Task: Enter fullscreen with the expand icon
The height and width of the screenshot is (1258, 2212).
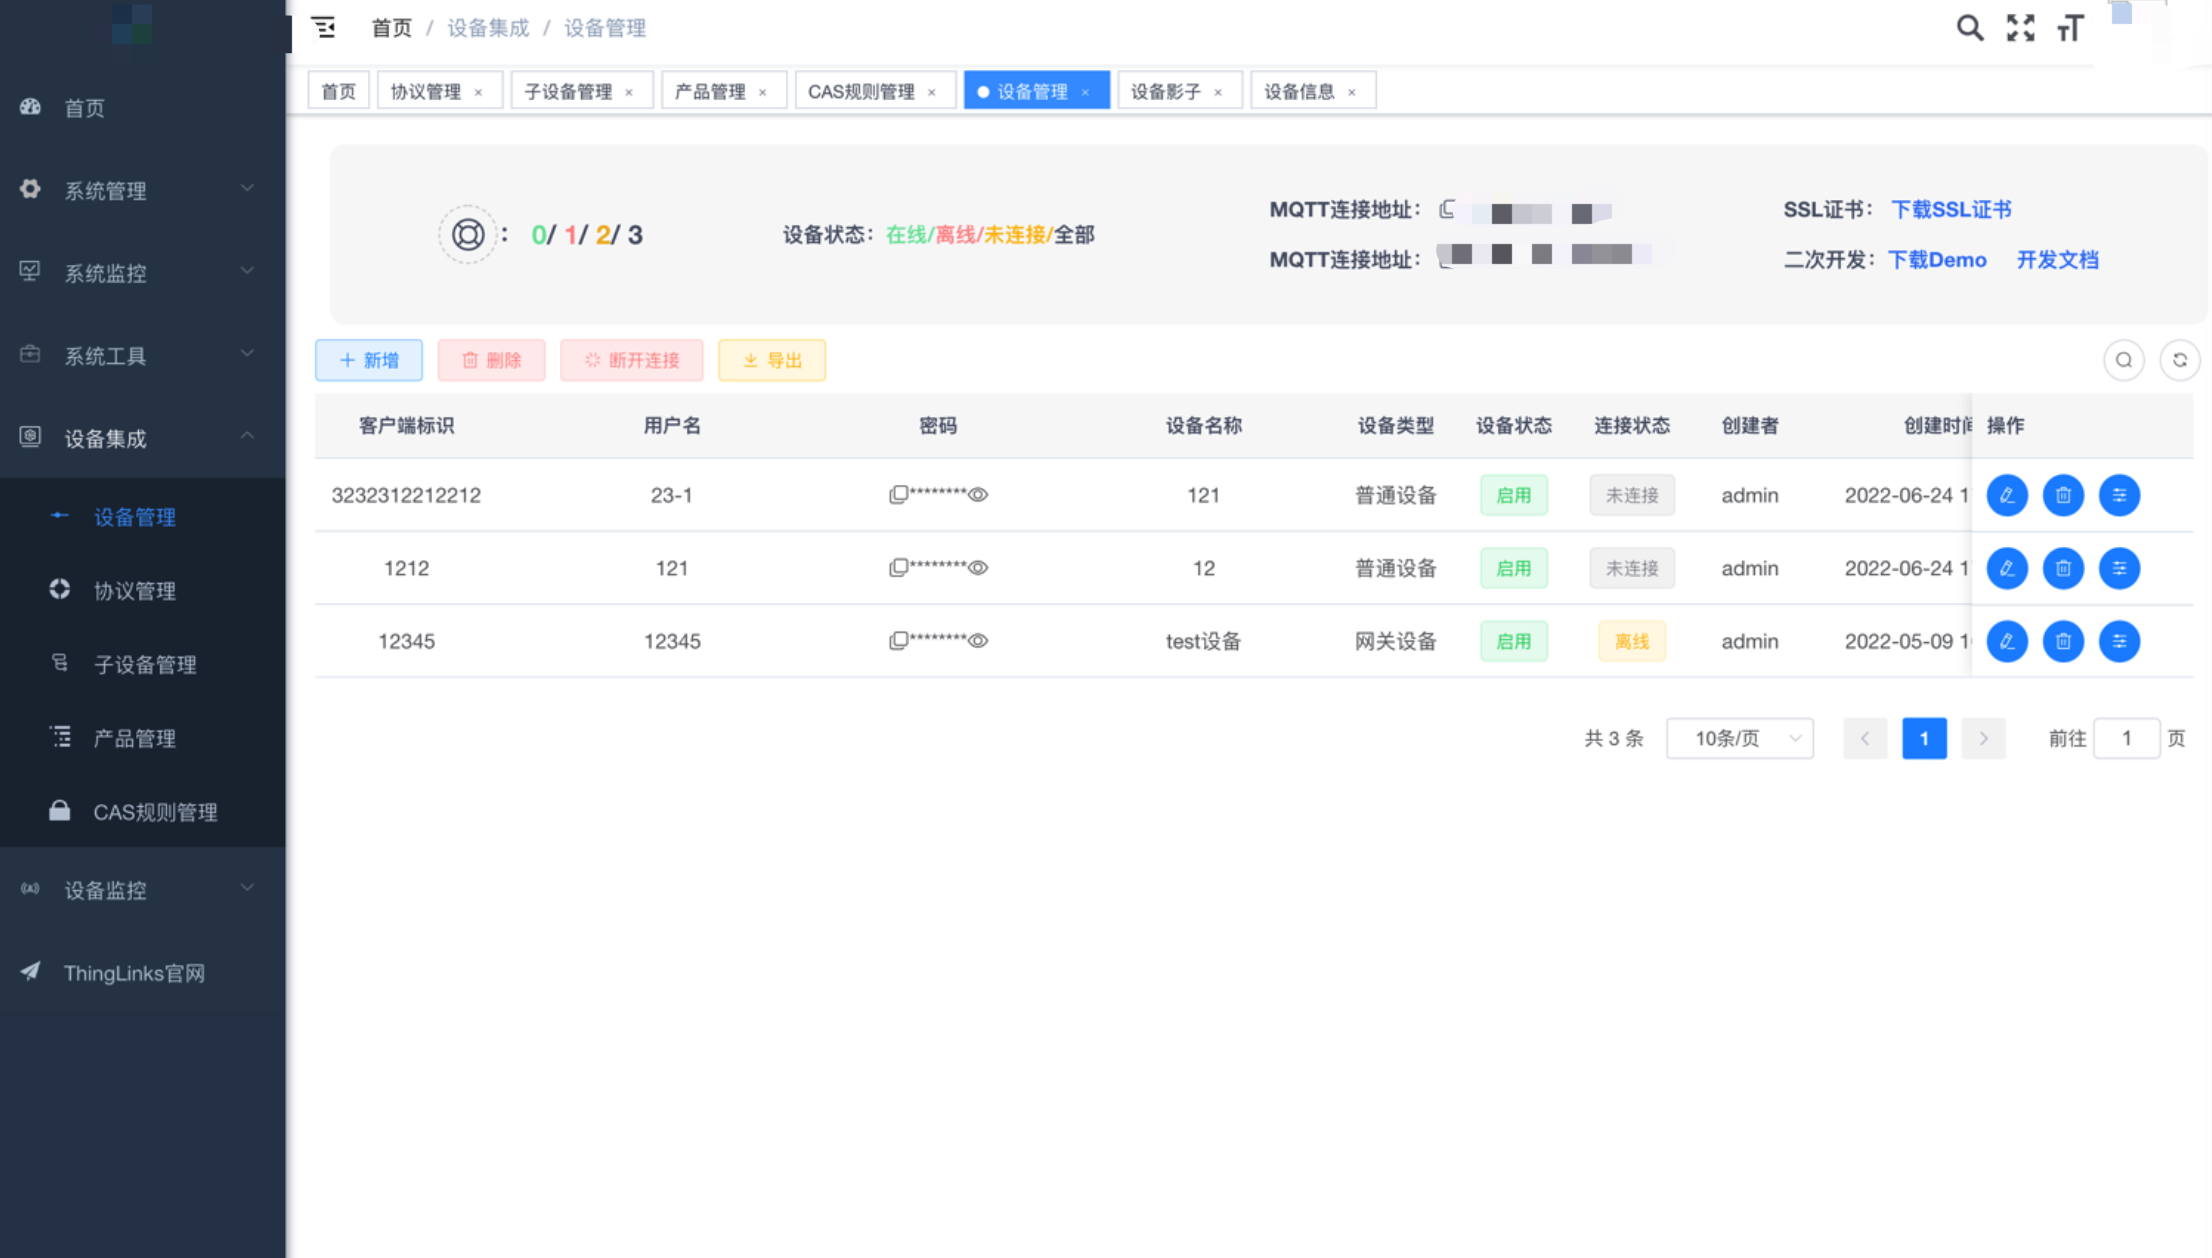Action: (2020, 28)
